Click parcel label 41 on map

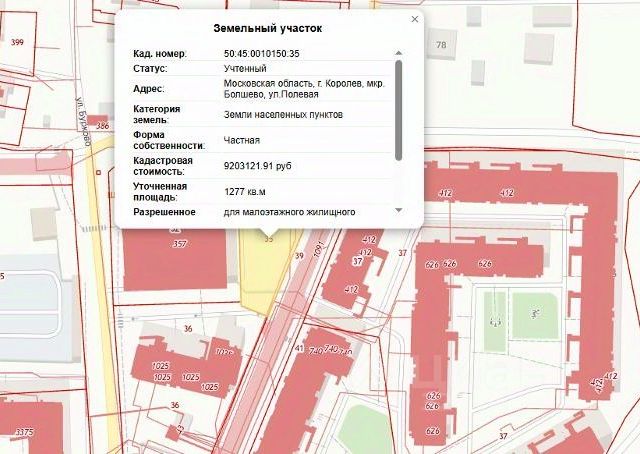tap(299, 348)
